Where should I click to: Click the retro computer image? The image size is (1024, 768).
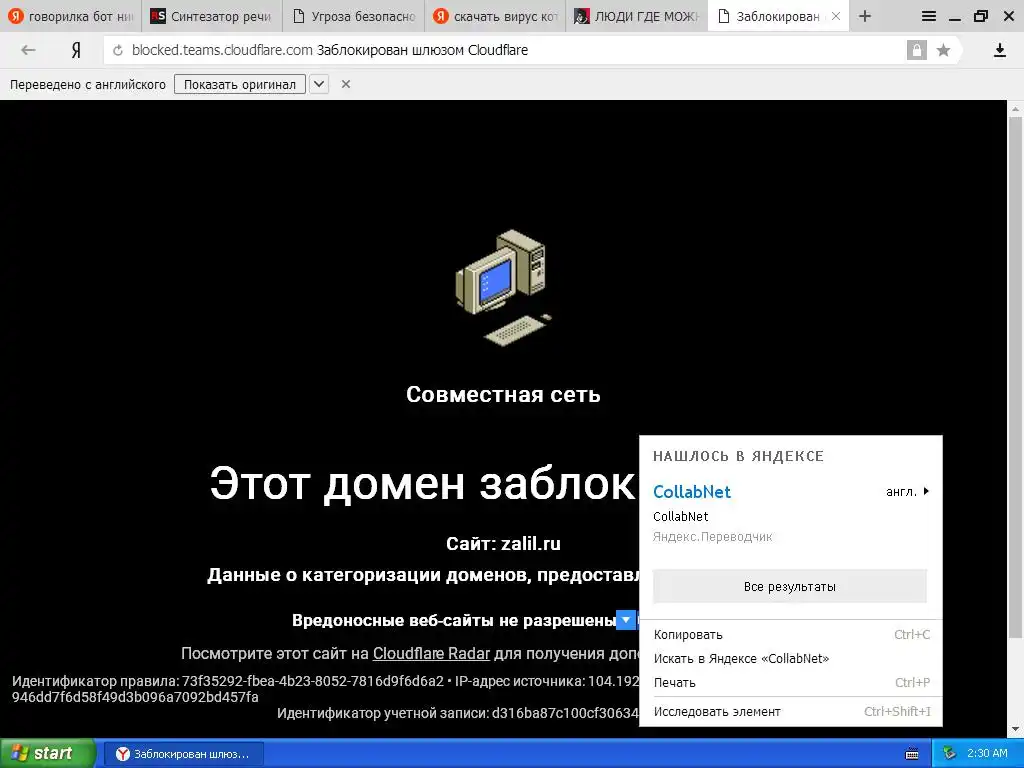click(x=503, y=287)
